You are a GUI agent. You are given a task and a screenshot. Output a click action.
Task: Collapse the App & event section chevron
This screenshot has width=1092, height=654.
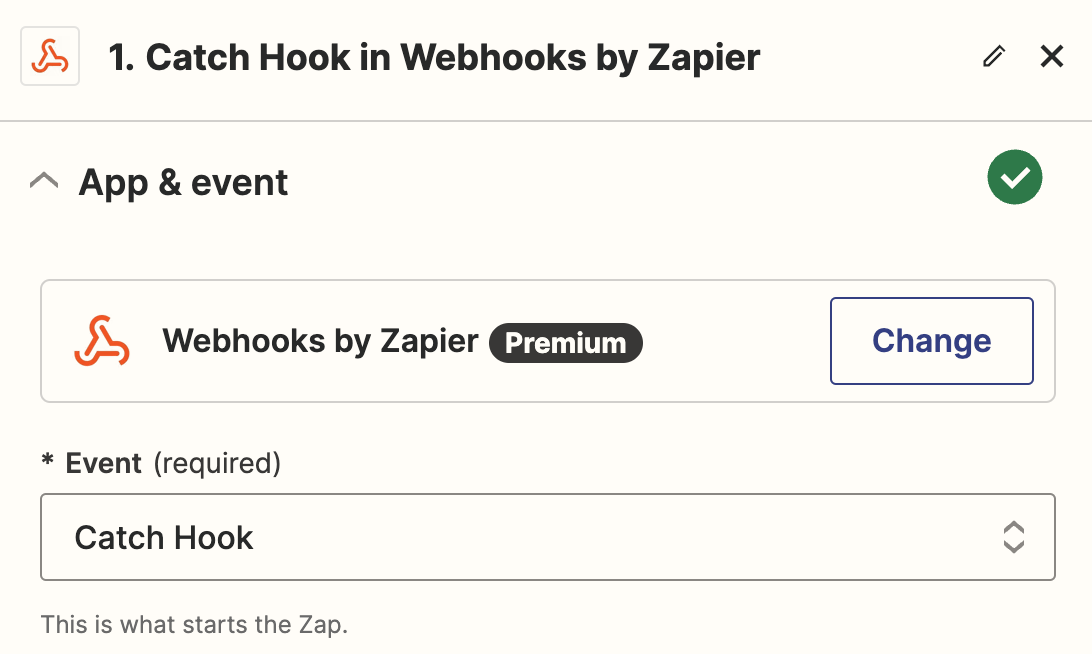(x=44, y=182)
